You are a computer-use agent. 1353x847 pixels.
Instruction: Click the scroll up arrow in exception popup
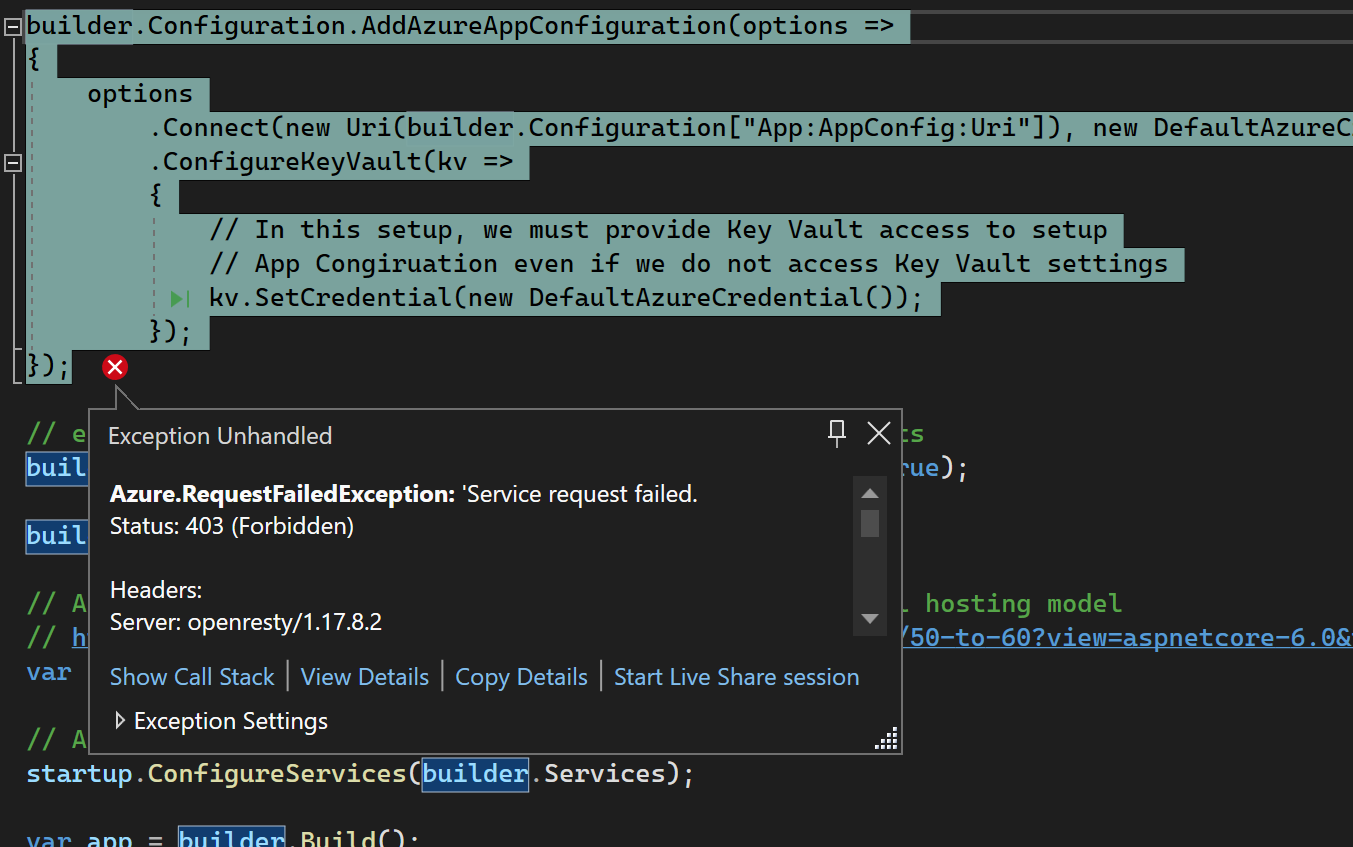[869, 492]
